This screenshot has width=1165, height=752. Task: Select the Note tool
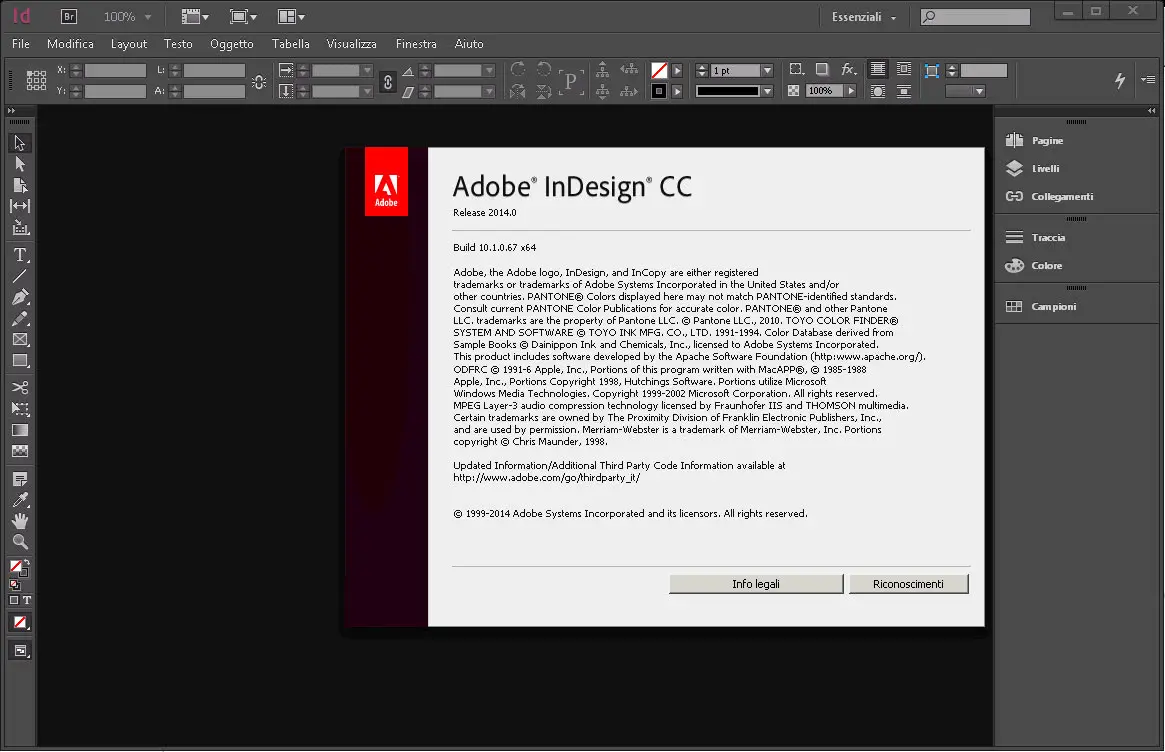20,479
